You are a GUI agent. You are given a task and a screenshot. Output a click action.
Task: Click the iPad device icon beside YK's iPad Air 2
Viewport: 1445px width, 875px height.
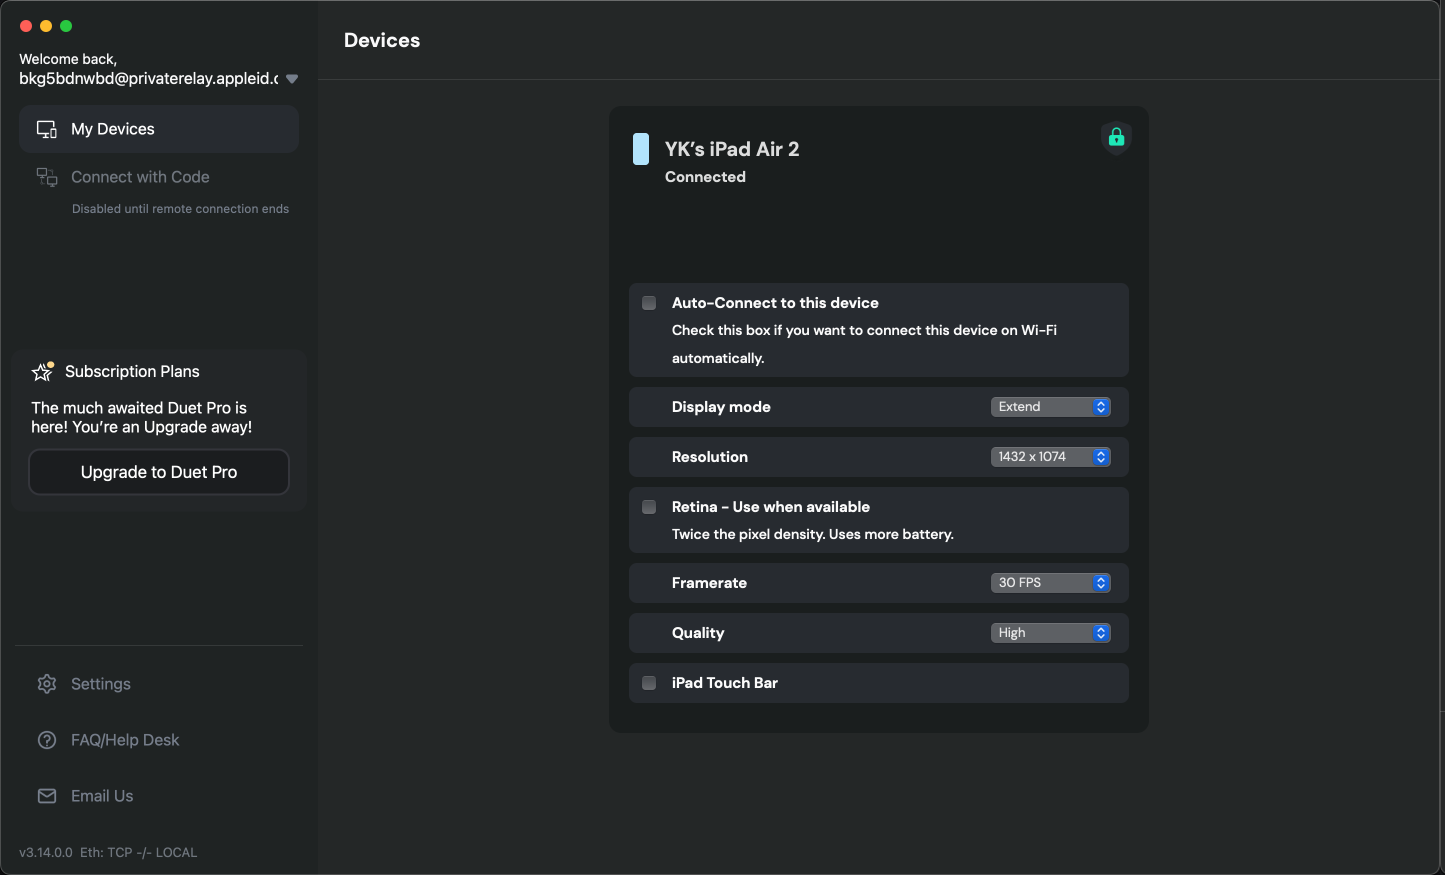point(641,149)
